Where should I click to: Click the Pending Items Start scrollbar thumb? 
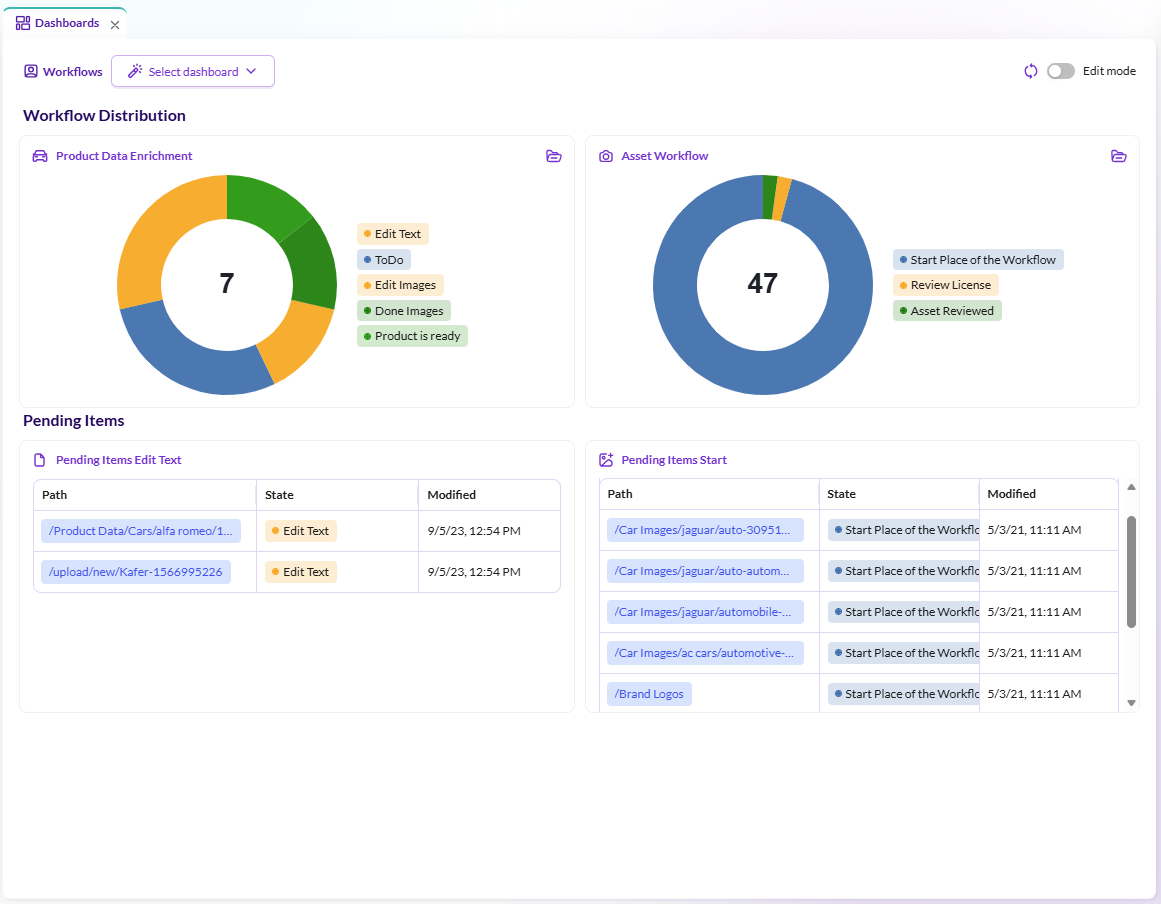click(x=1131, y=572)
